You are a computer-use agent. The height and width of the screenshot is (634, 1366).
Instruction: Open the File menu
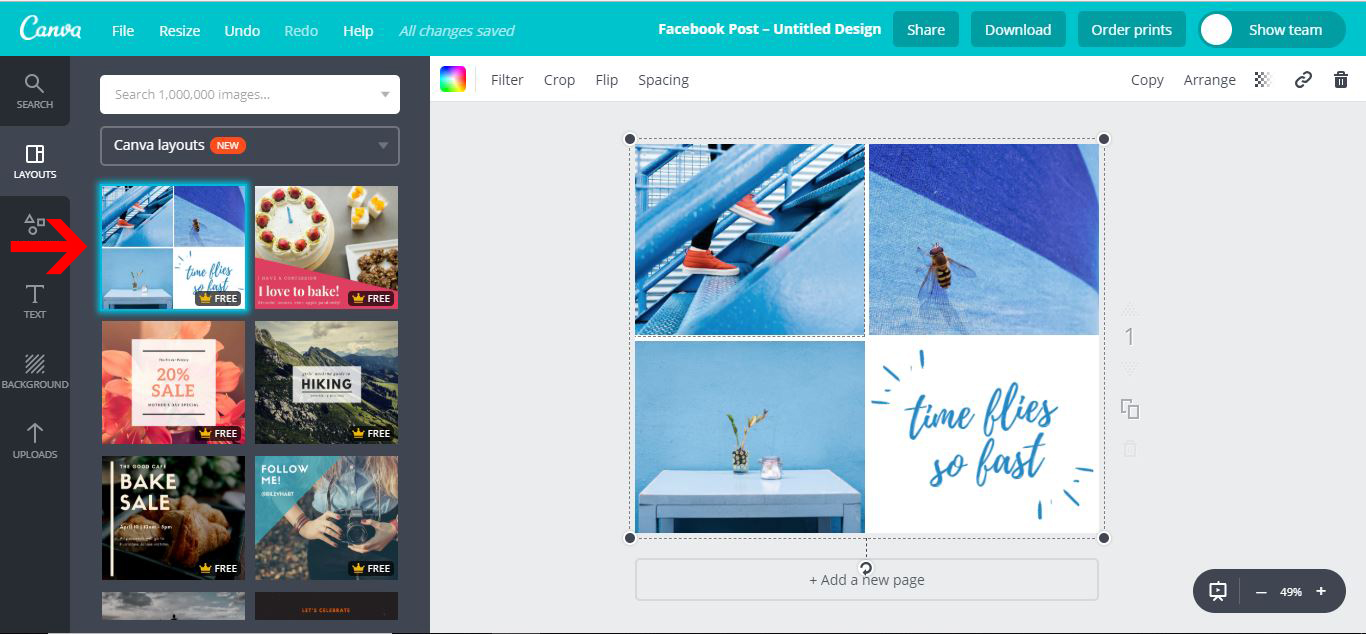point(122,30)
